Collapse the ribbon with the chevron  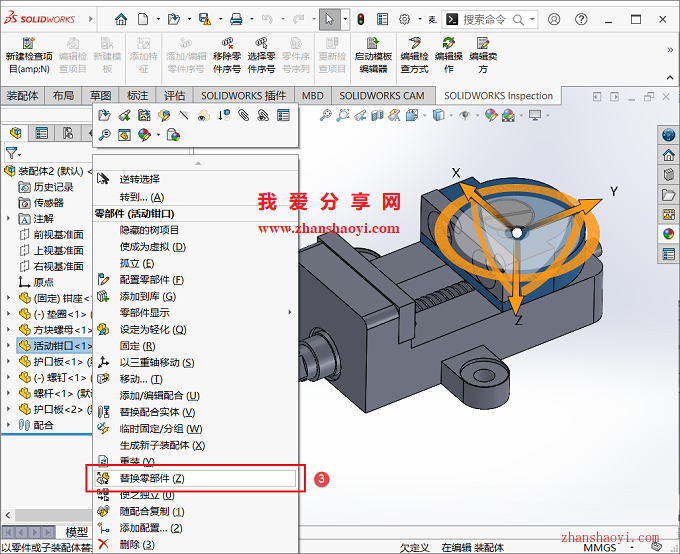pyautogui.click(x=670, y=78)
